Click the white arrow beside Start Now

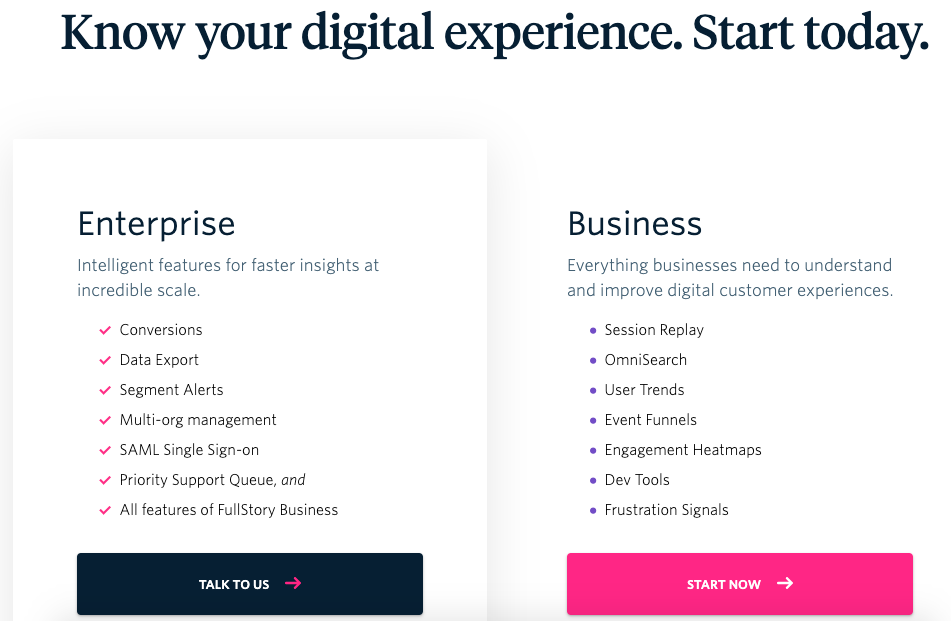(785, 583)
